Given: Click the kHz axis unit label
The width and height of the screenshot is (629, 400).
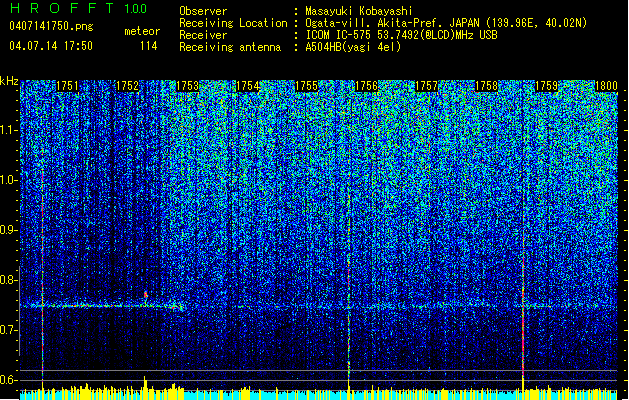Looking at the screenshot, I should click(x=9, y=81).
